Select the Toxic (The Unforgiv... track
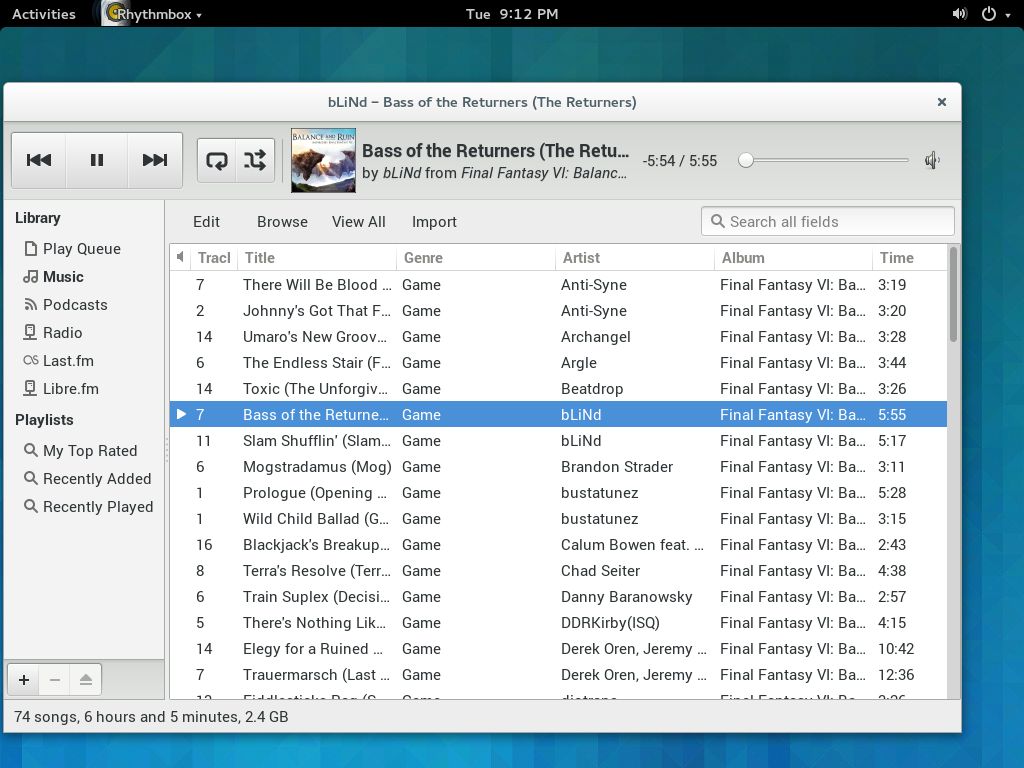The height and width of the screenshot is (768, 1024). (x=558, y=389)
